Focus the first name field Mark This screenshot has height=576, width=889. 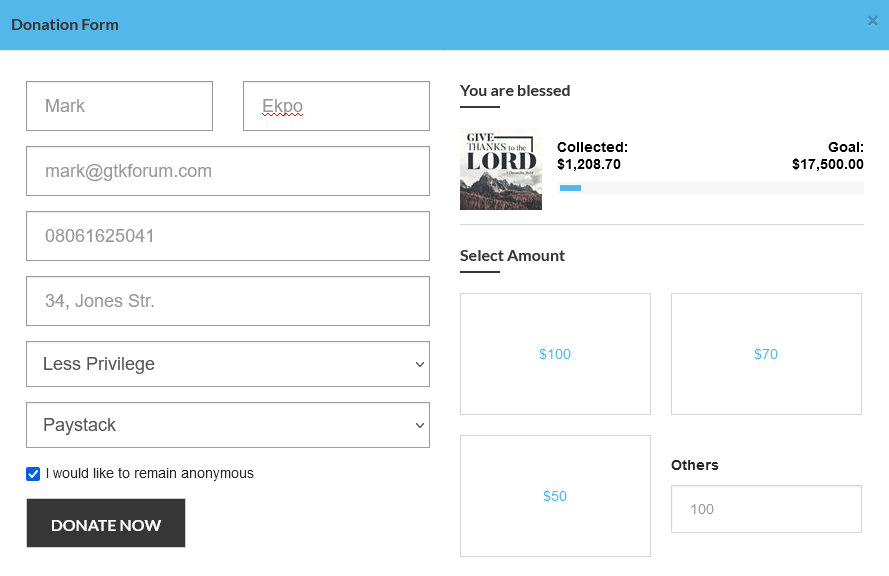tap(119, 106)
